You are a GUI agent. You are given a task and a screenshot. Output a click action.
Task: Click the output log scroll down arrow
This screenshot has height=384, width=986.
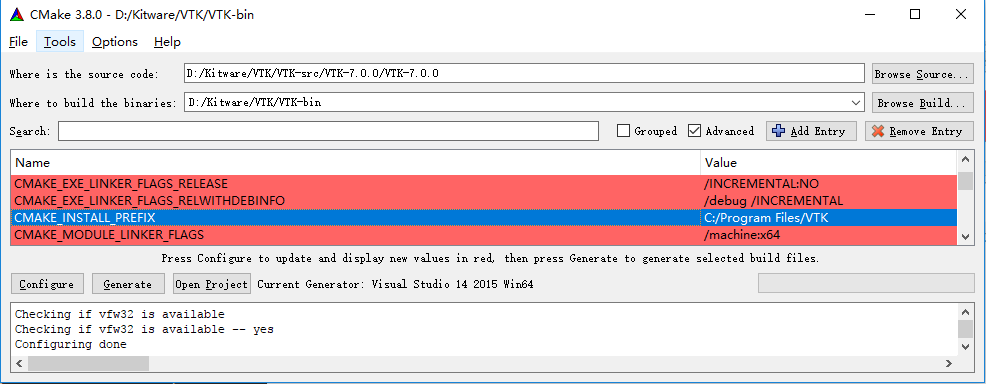[965, 346]
